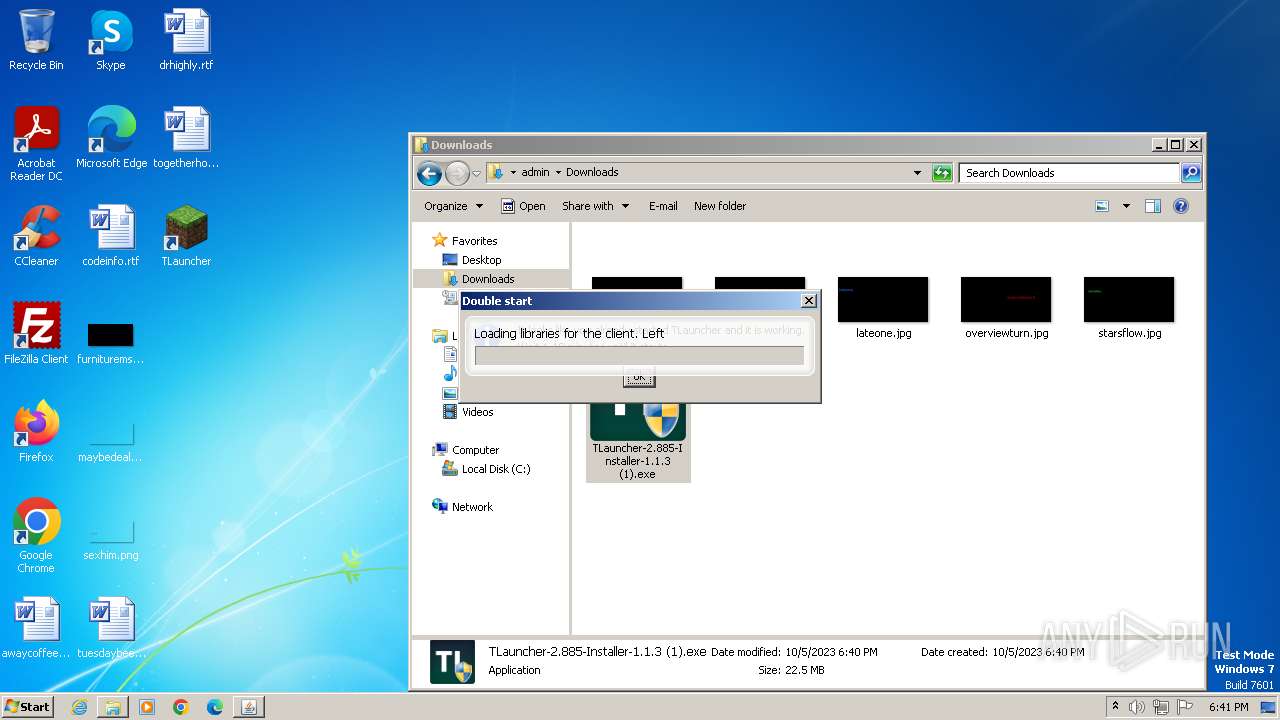Open Explorer help button
The image size is (1280, 720).
(x=1181, y=206)
